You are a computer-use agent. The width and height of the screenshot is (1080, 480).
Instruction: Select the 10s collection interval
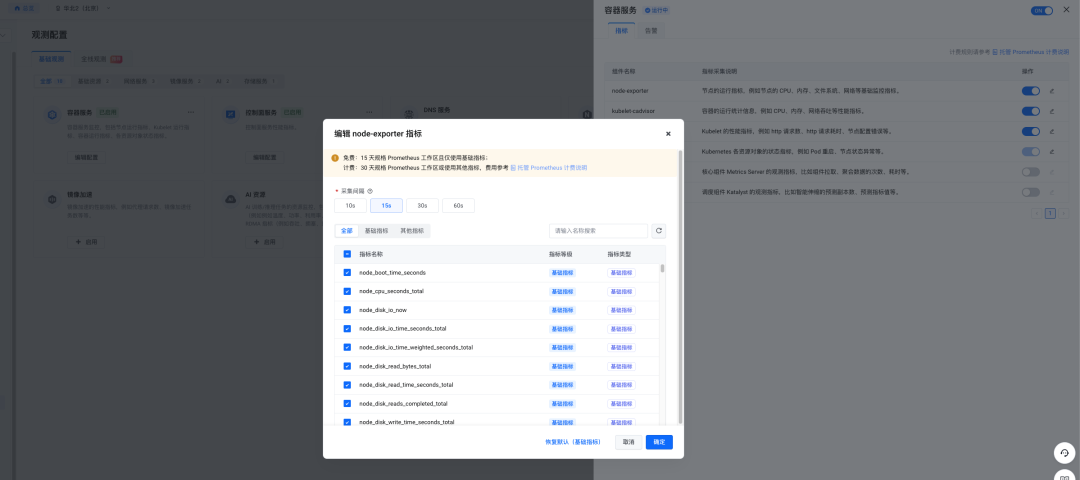click(x=351, y=205)
